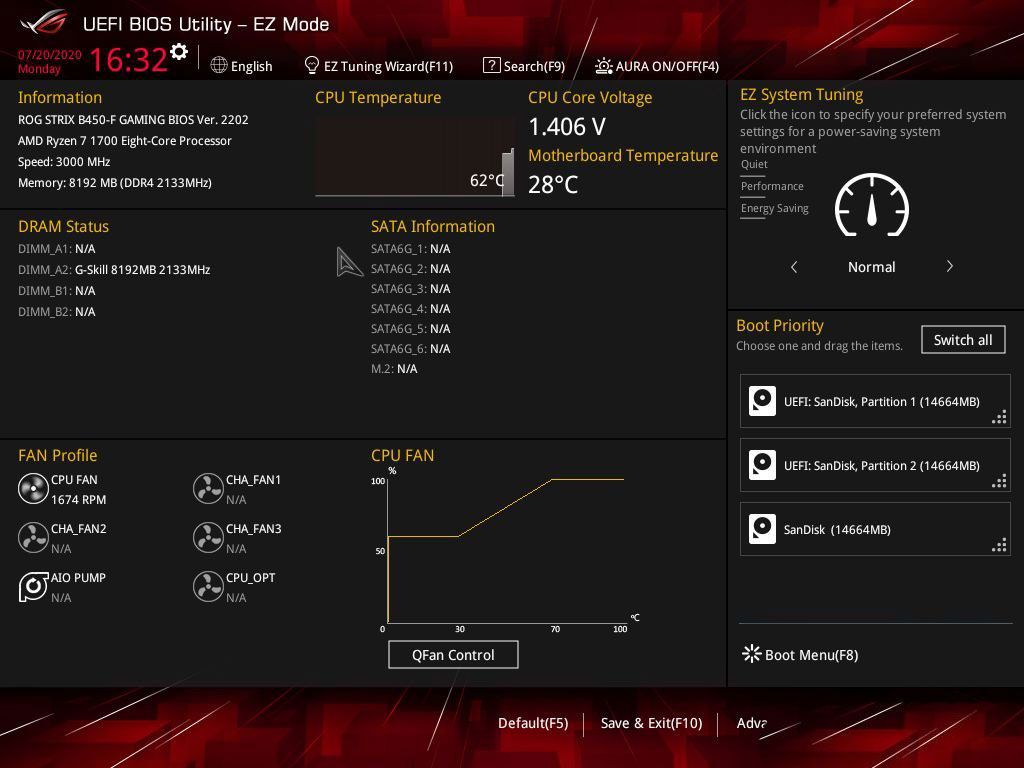Select UEFI SanDisk Partition 1 boot entry

pos(875,401)
